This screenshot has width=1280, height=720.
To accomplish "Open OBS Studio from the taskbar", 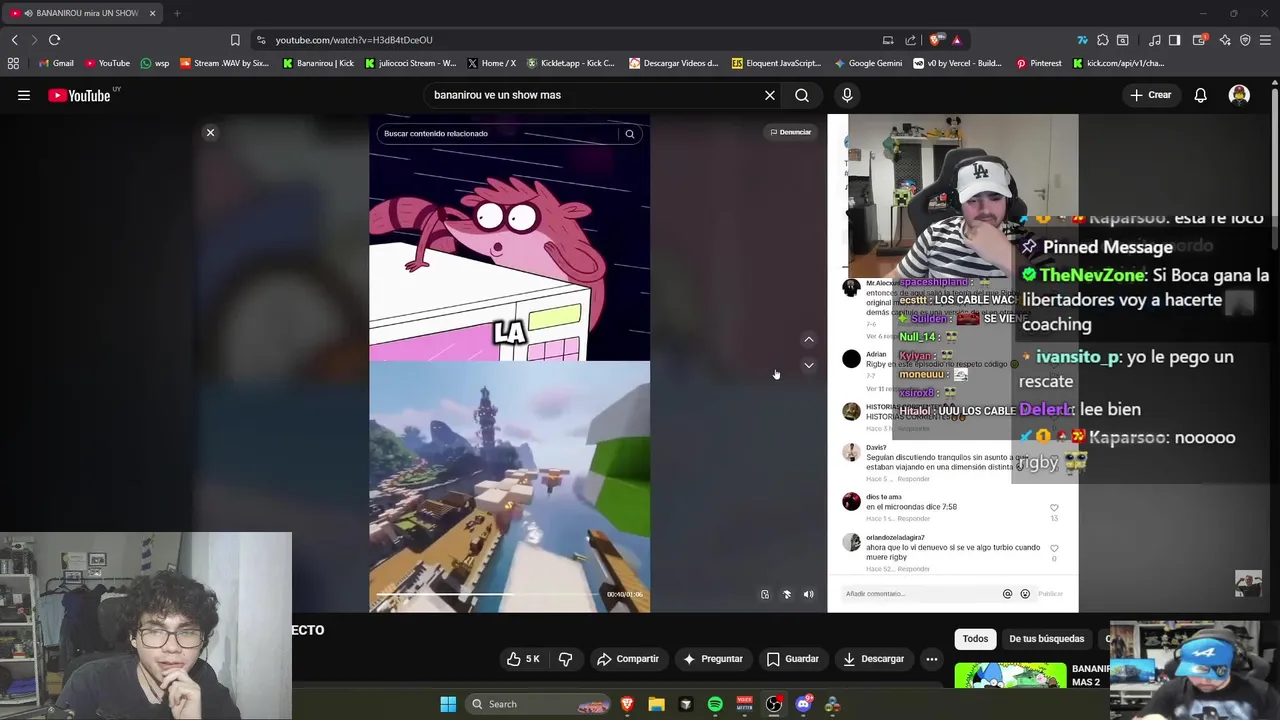I will (774, 704).
